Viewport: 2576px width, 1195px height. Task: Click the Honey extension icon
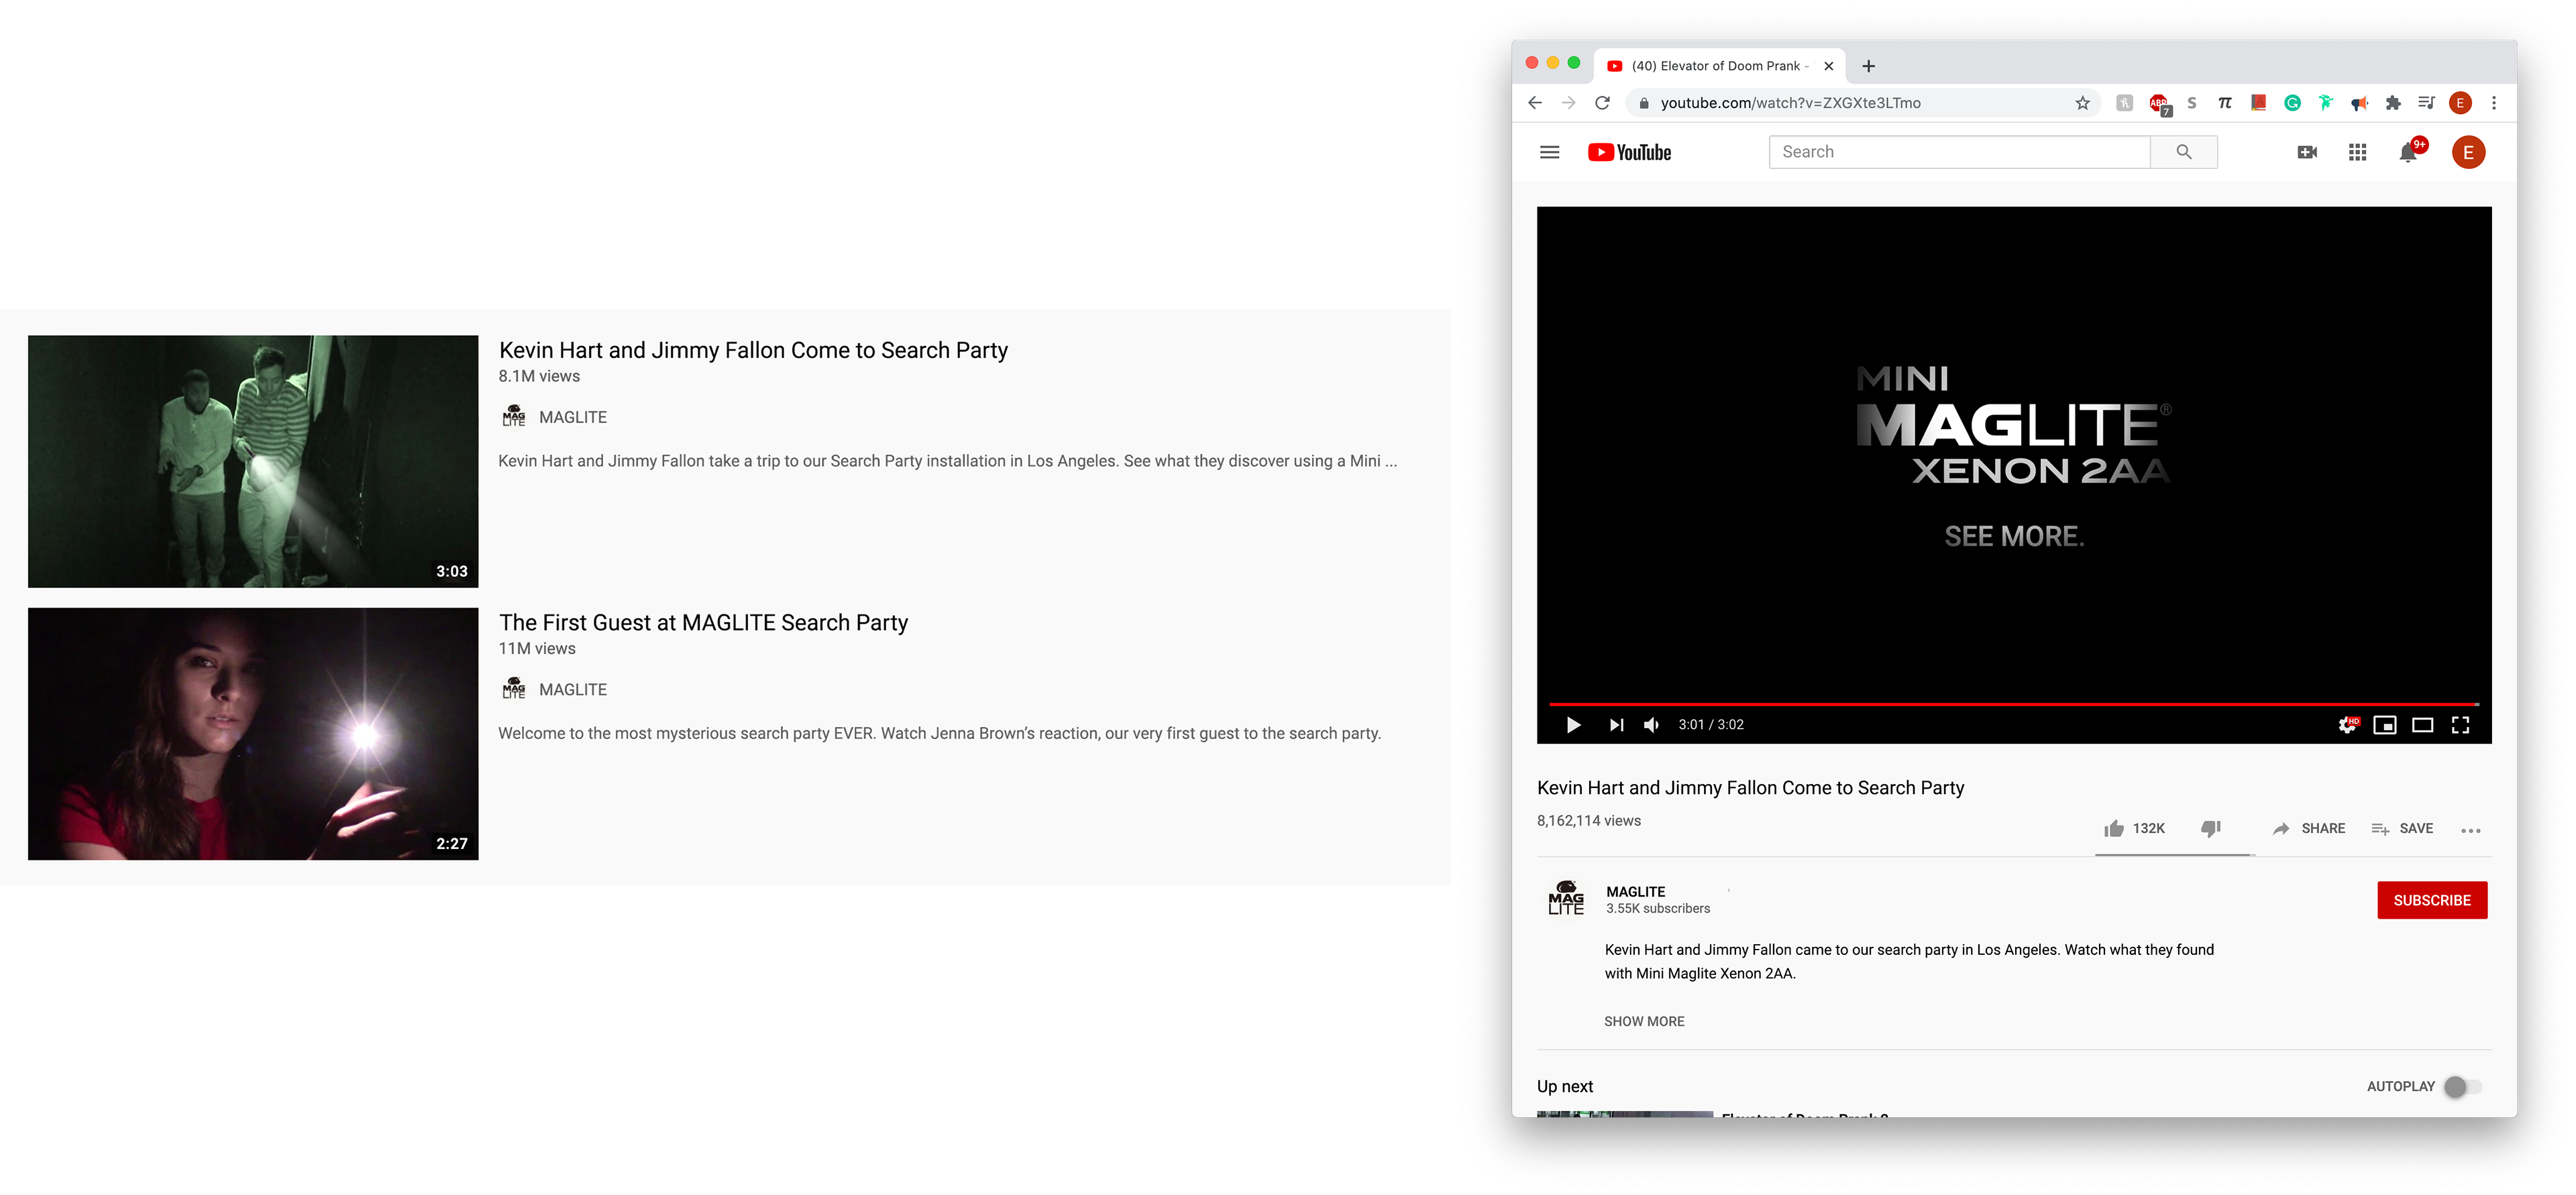click(x=2124, y=103)
